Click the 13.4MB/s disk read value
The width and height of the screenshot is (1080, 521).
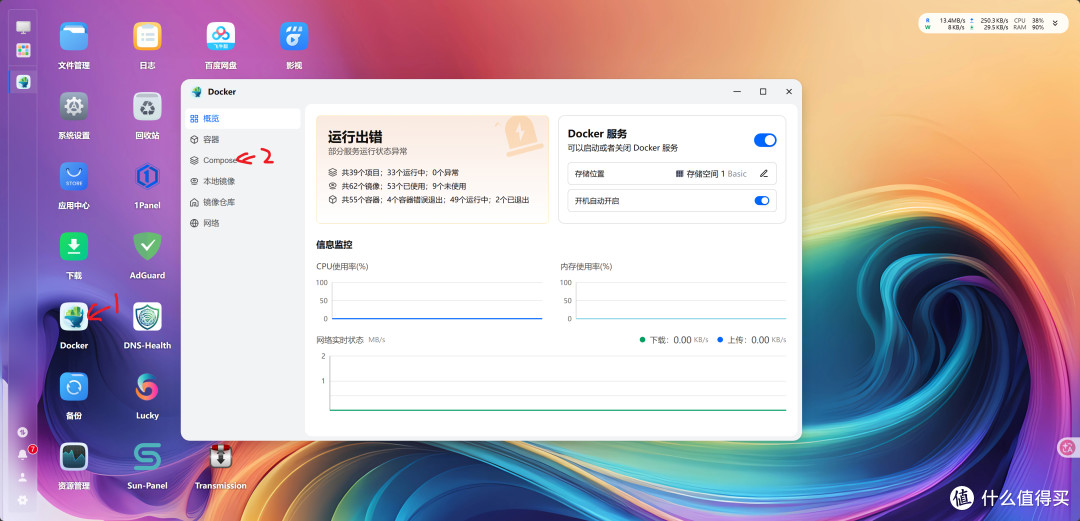(951, 20)
